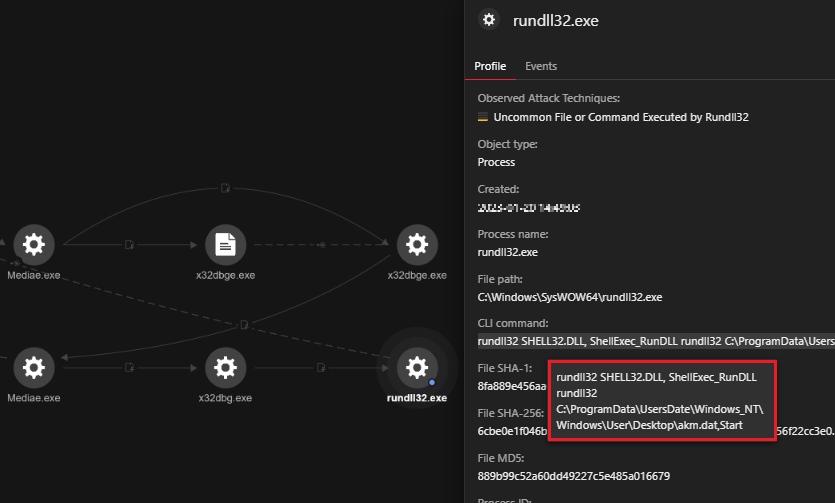Click the yellow severity icon beside attack technique
The height and width of the screenshot is (503, 835).
[484, 117]
